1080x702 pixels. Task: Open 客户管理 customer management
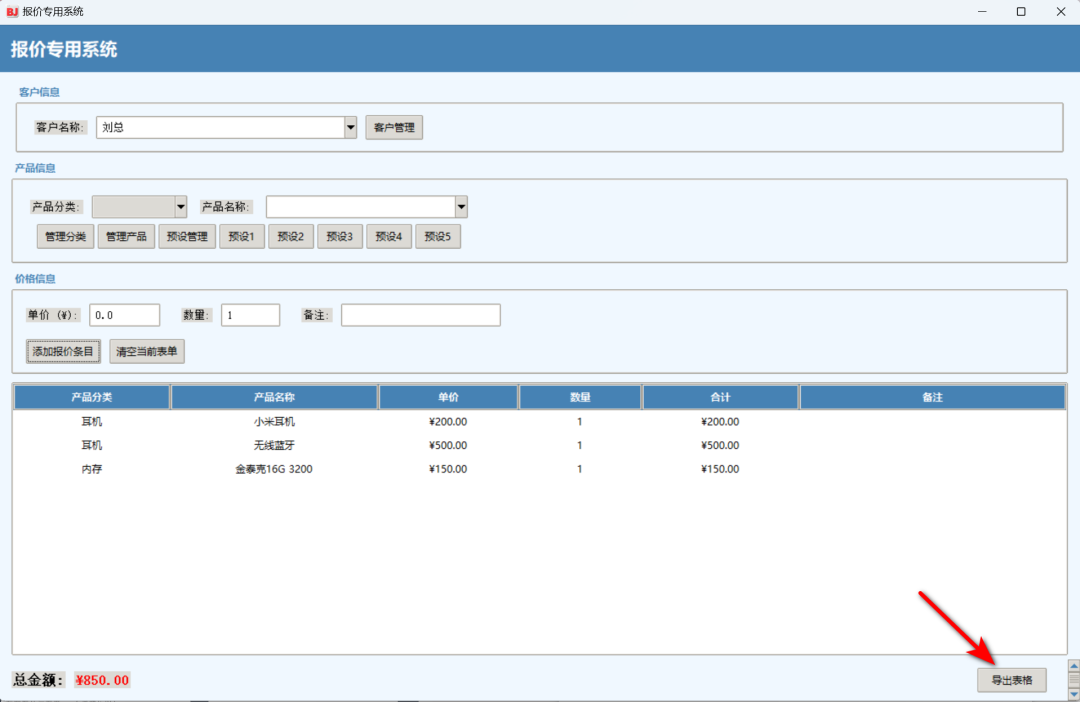pos(394,128)
